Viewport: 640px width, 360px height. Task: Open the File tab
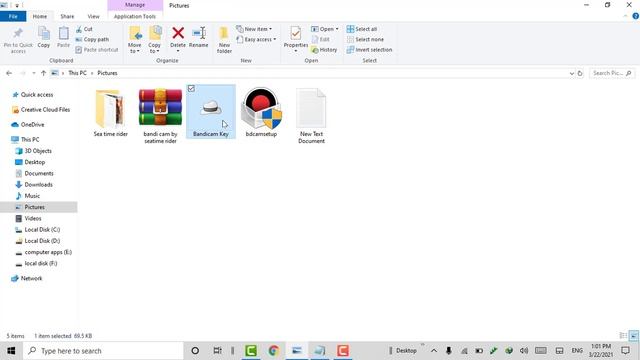point(13,16)
